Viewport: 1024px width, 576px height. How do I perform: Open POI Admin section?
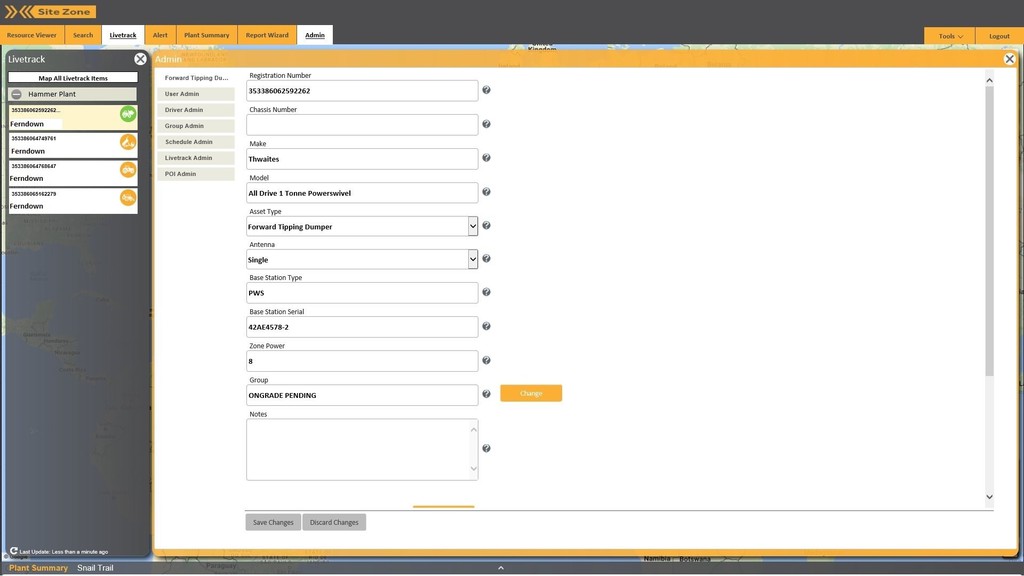[x=196, y=174]
